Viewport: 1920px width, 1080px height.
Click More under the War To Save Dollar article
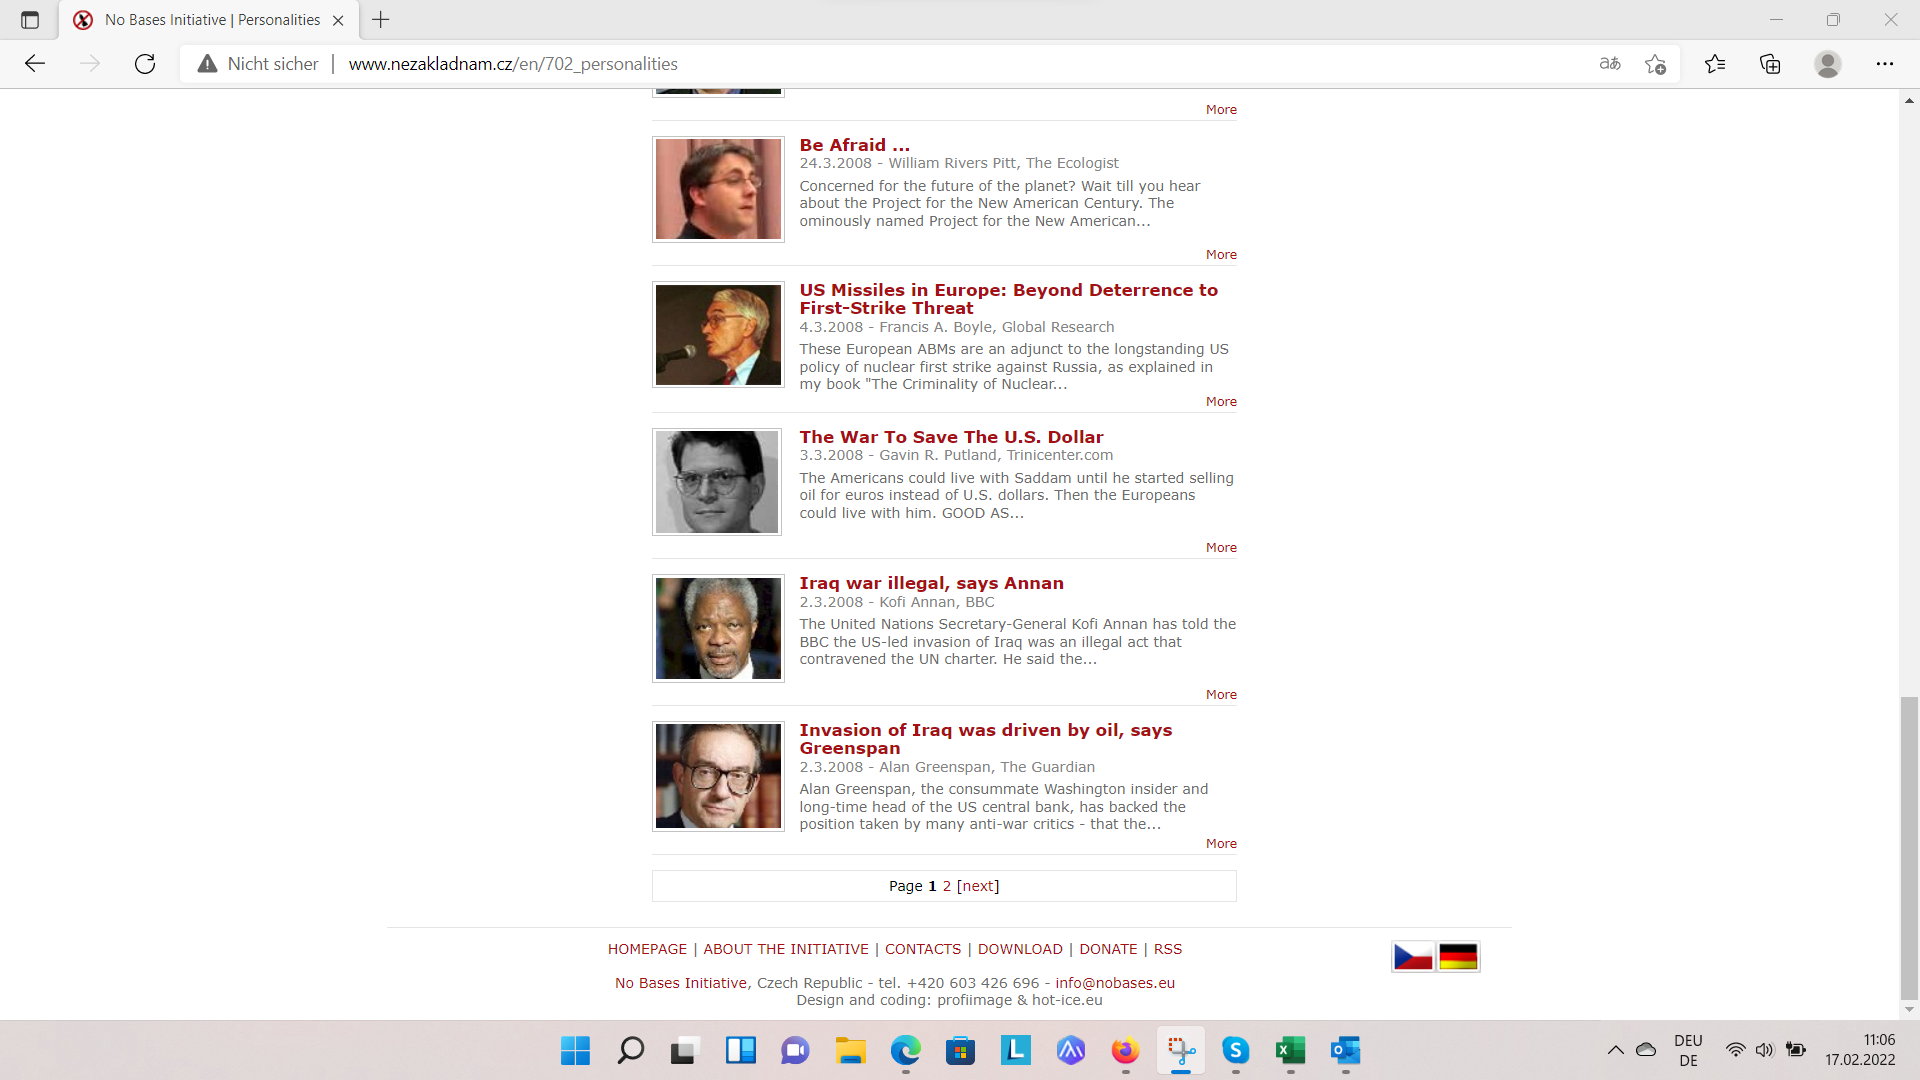1221,548
